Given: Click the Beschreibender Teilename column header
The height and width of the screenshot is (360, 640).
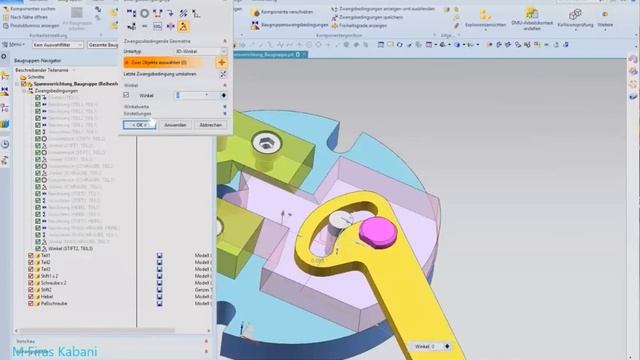Looking at the screenshot, I should pos(45,70).
